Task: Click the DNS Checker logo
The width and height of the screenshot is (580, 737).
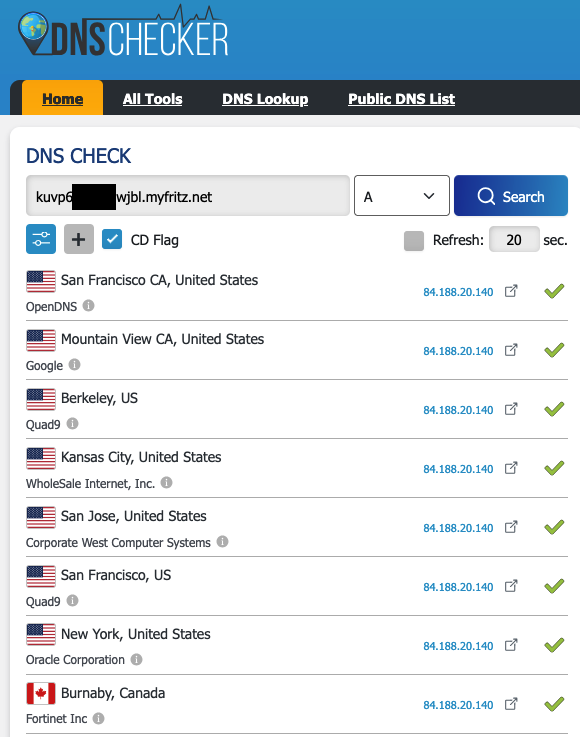Action: tap(123, 32)
